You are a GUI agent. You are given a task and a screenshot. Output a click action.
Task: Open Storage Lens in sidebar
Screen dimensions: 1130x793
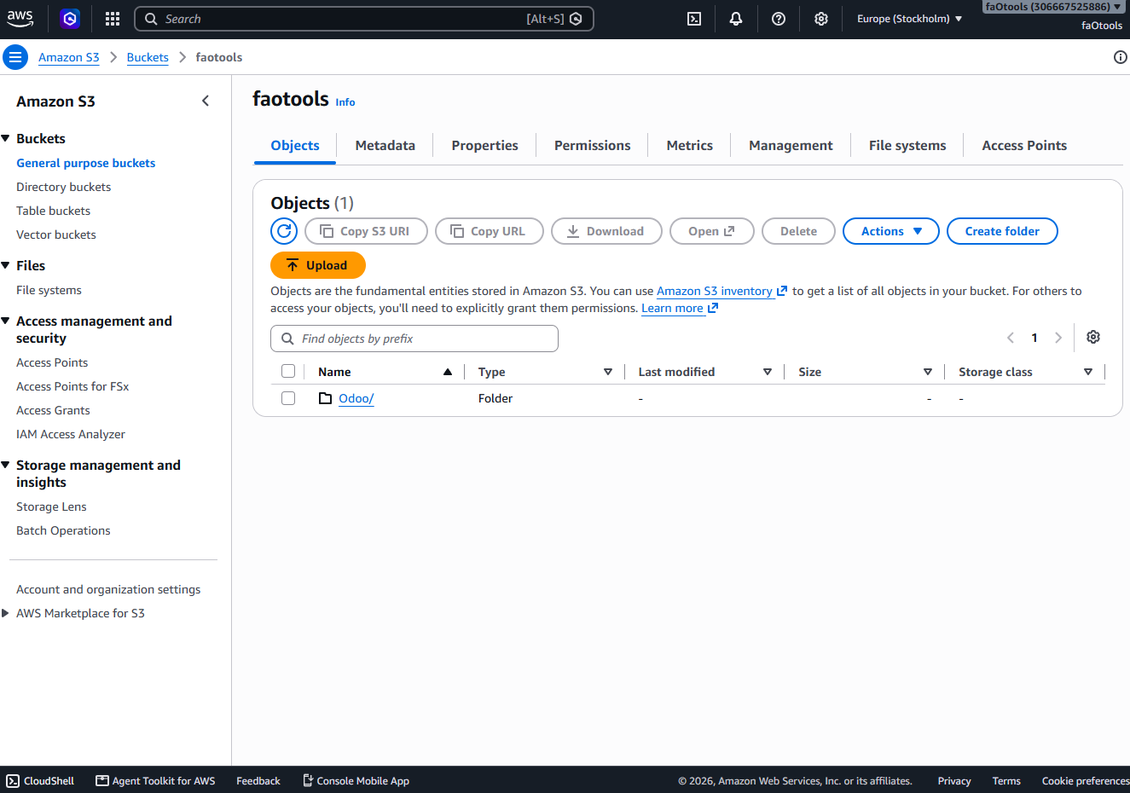pos(51,507)
